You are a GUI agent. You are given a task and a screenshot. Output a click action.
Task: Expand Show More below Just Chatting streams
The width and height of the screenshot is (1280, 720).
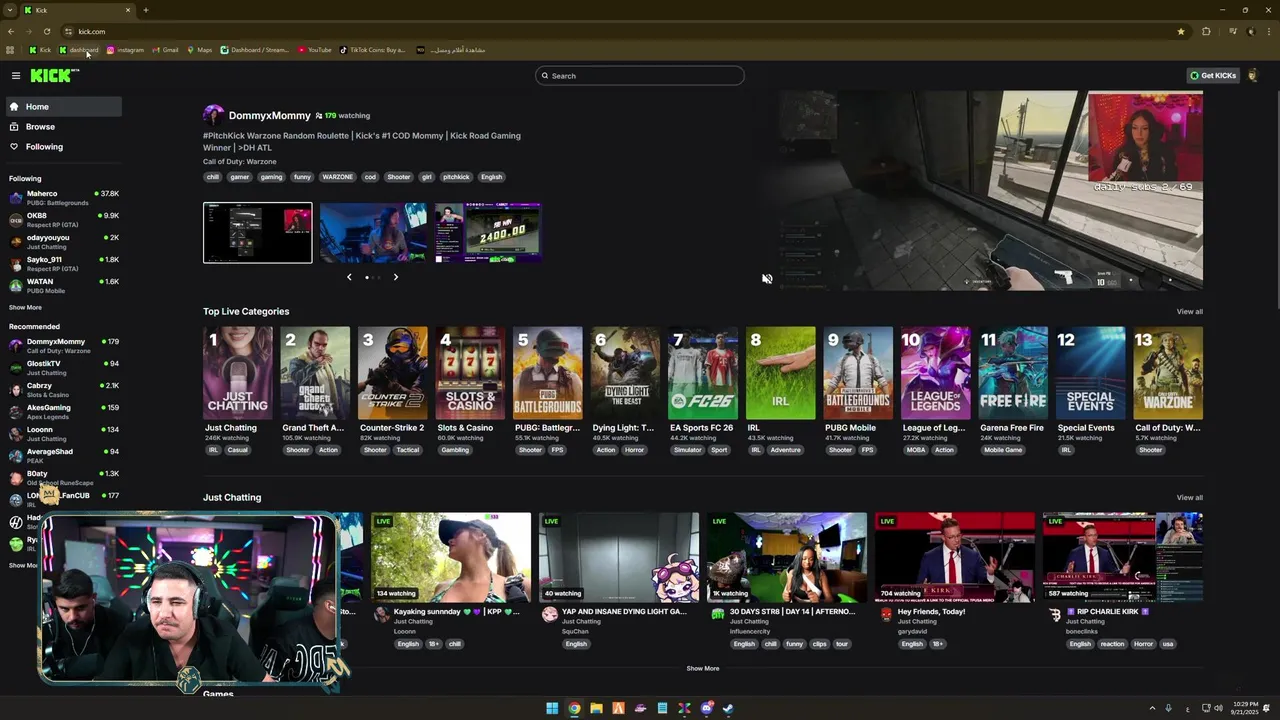tap(703, 668)
